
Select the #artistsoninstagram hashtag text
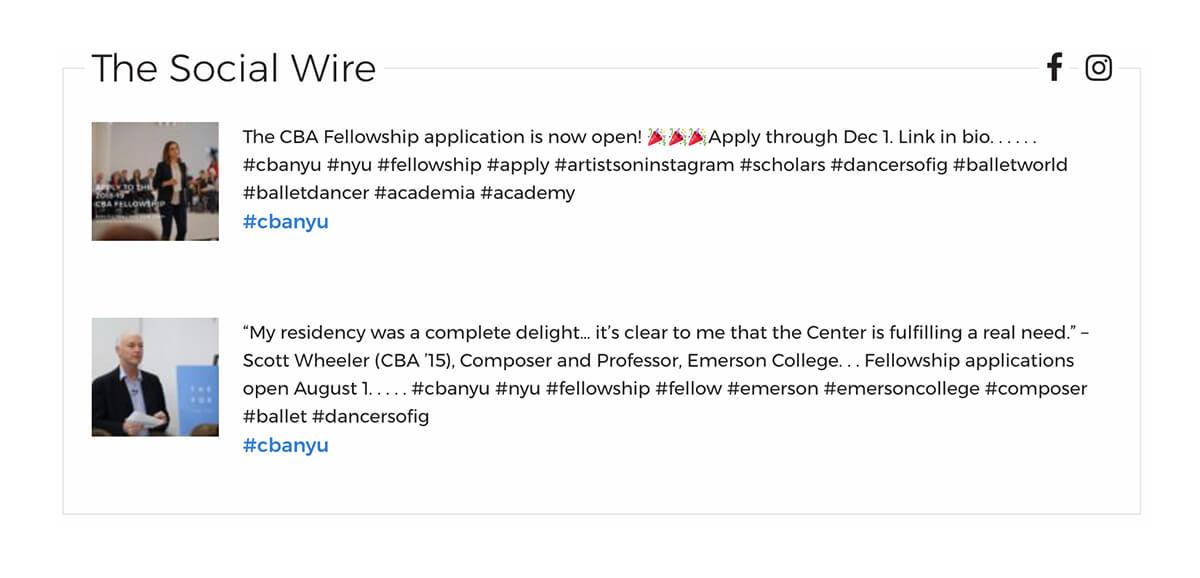pyautogui.click(x=644, y=165)
